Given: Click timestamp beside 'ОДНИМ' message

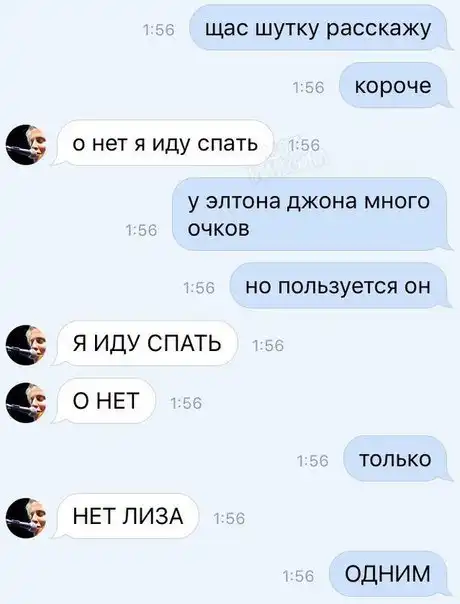Looking at the screenshot, I should coord(299,576).
